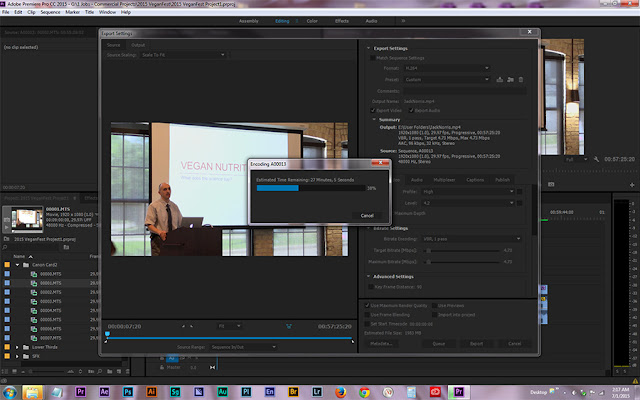Open Prelude from the taskbar
Screen dimensions: 640x400
pos(246,392)
